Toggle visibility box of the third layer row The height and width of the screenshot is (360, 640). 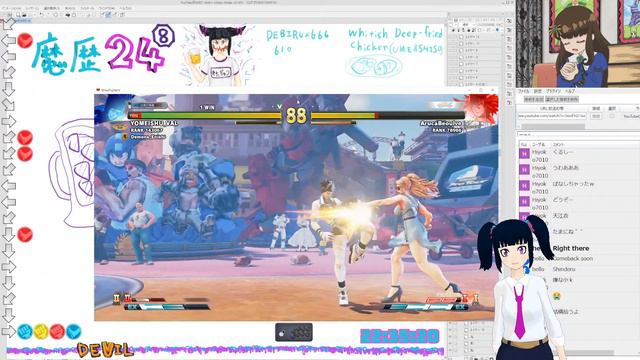click(x=461, y=51)
